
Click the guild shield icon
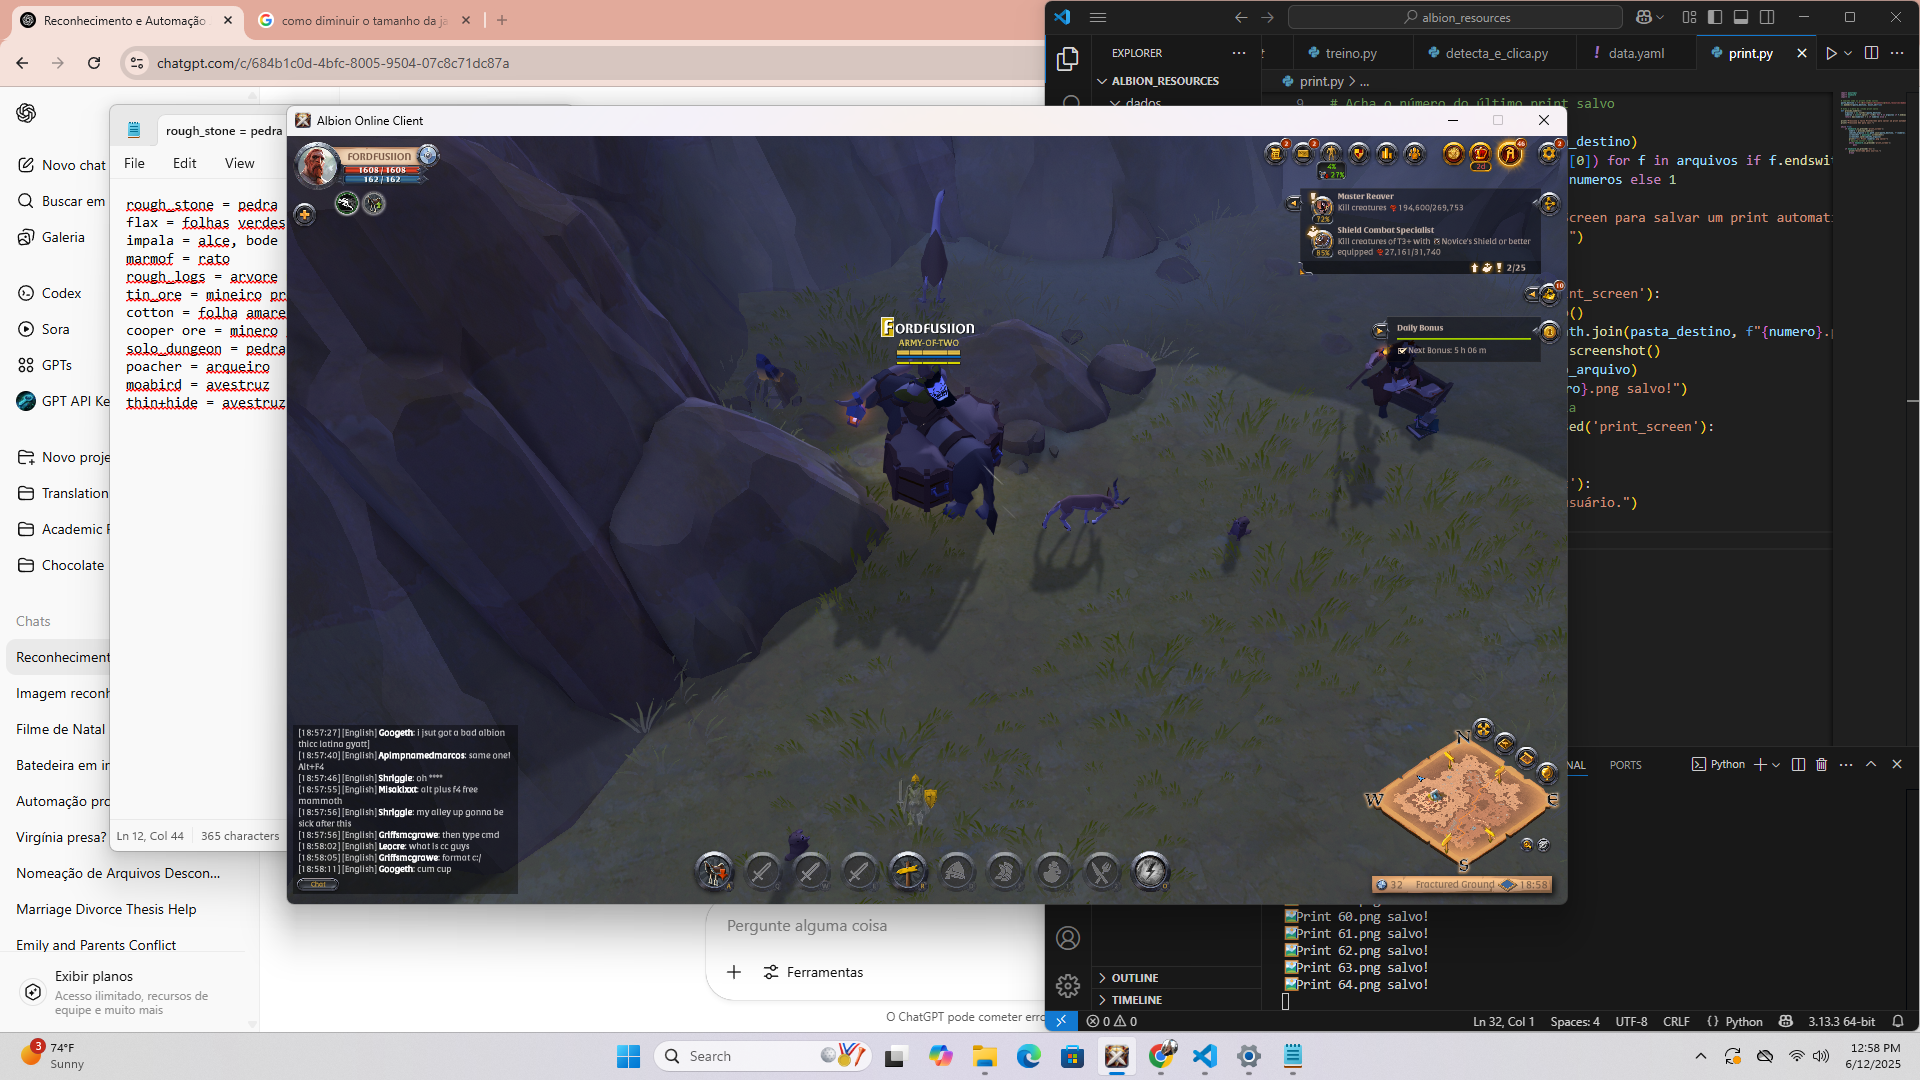1359,153
